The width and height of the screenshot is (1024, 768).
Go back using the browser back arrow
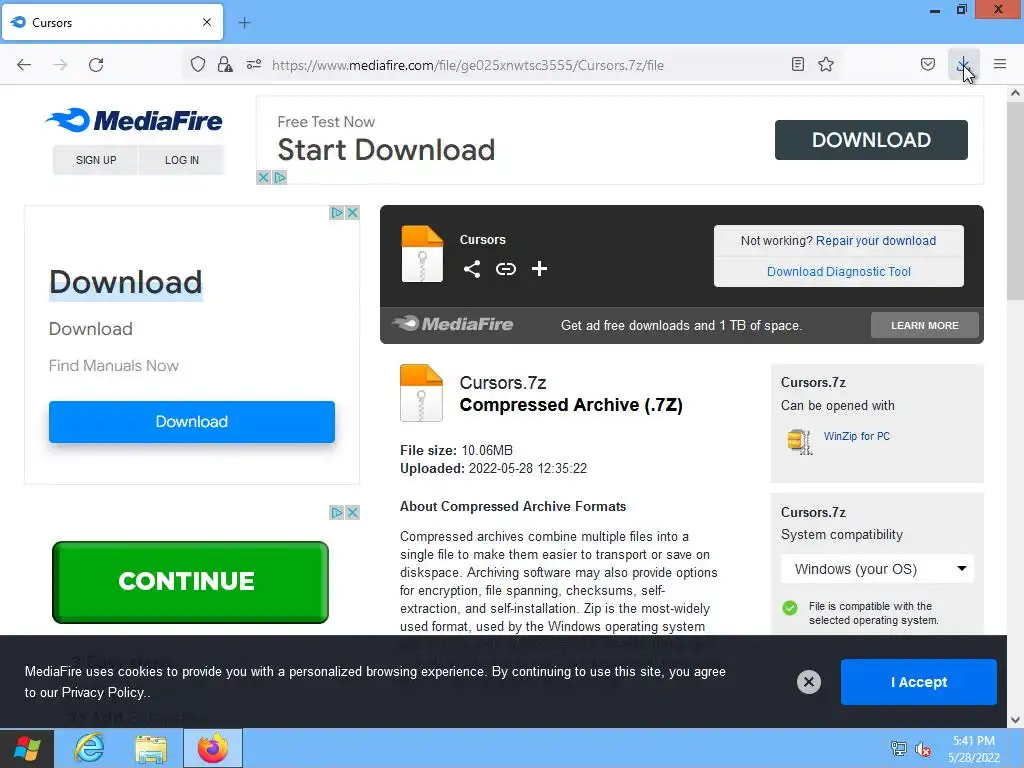[x=24, y=65]
